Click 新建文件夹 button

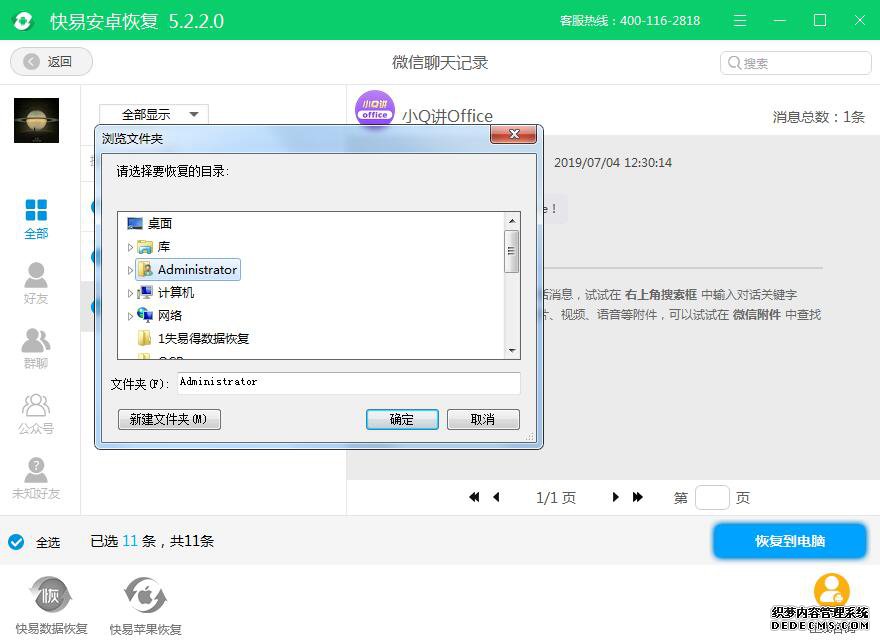point(169,419)
